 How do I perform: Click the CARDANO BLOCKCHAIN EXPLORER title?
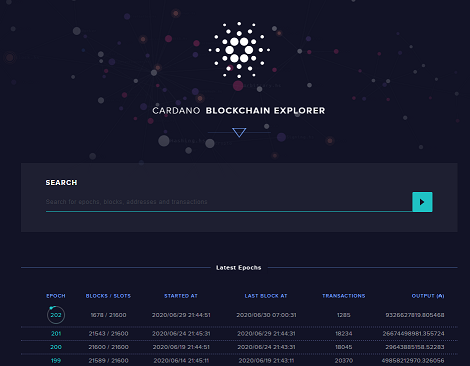[239, 111]
